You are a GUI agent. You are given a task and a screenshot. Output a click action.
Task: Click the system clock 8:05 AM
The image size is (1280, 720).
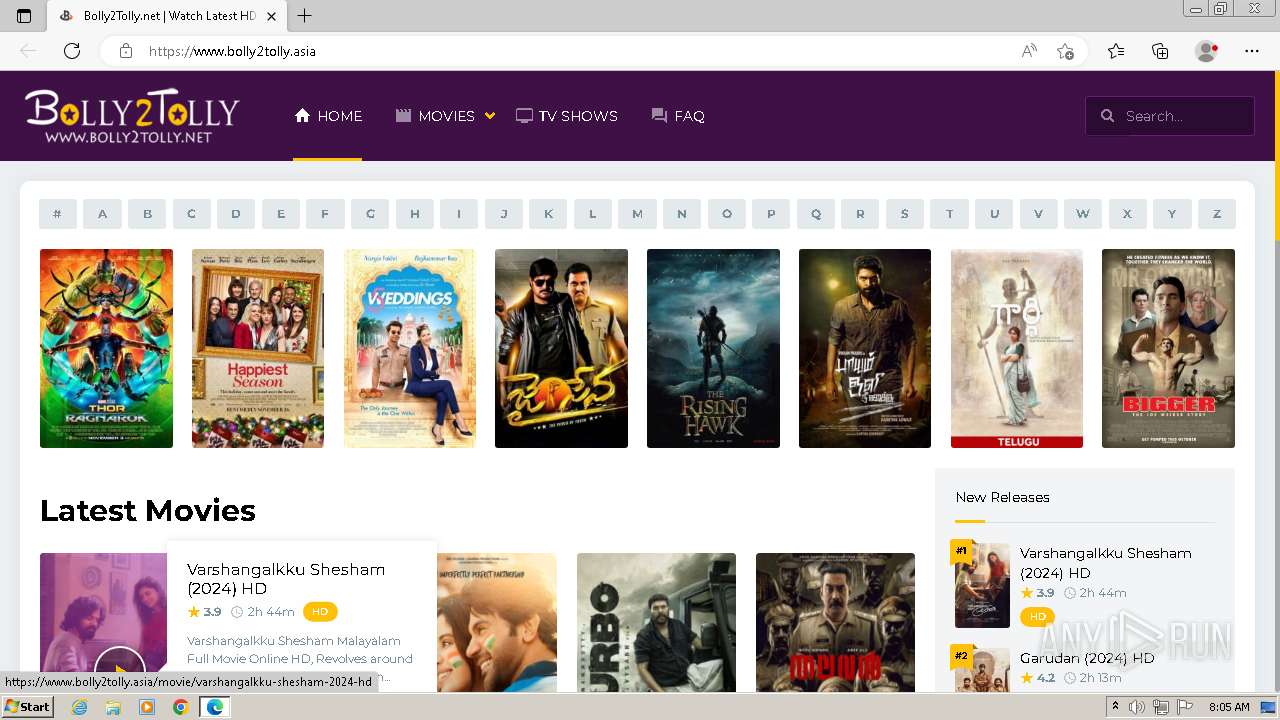tap(1229, 707)
